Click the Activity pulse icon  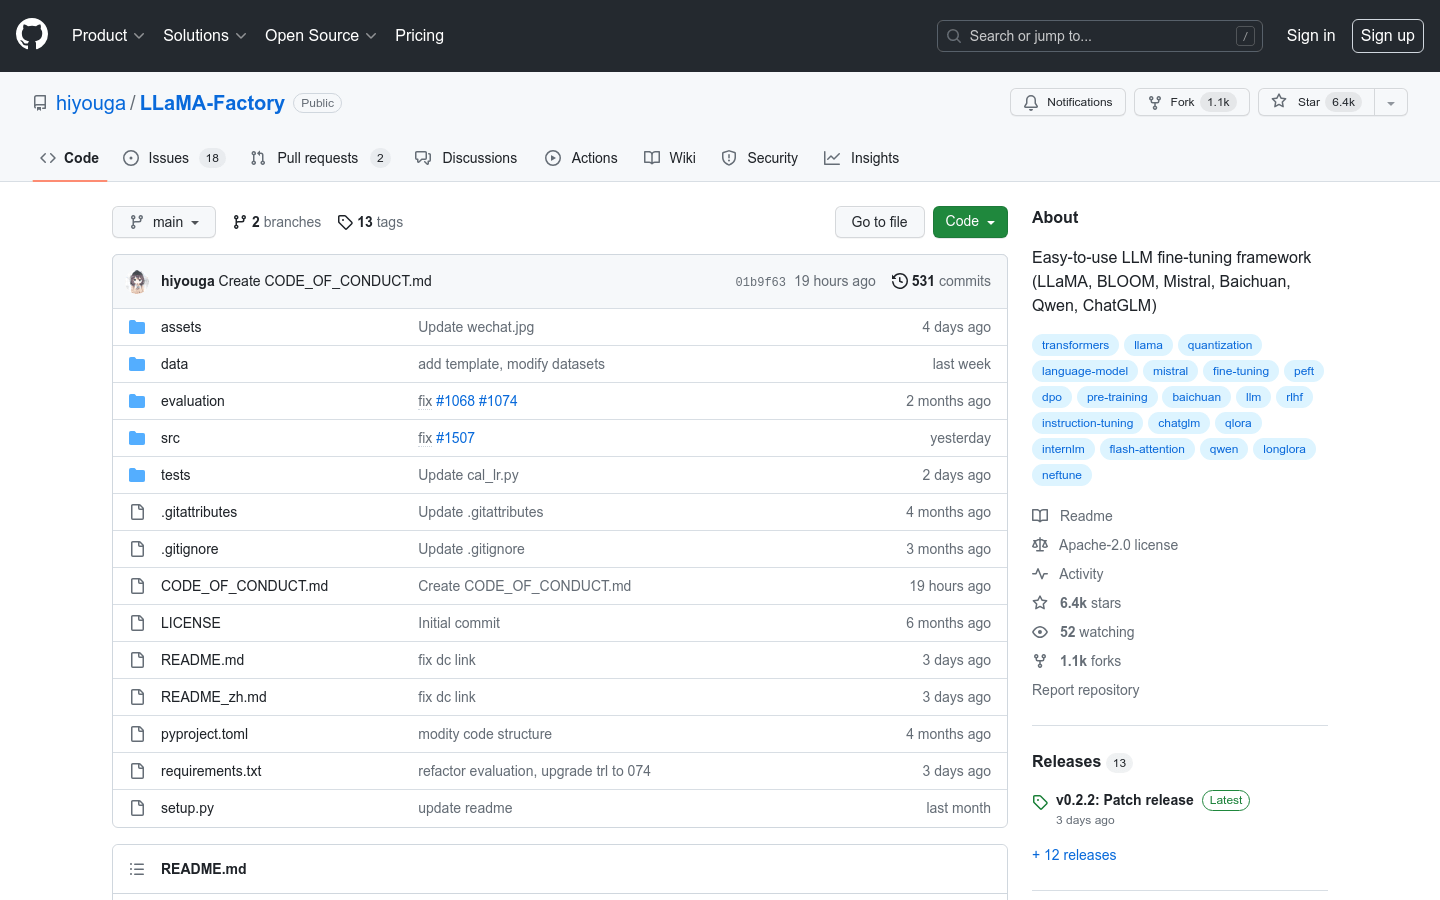click(1040, 574)
